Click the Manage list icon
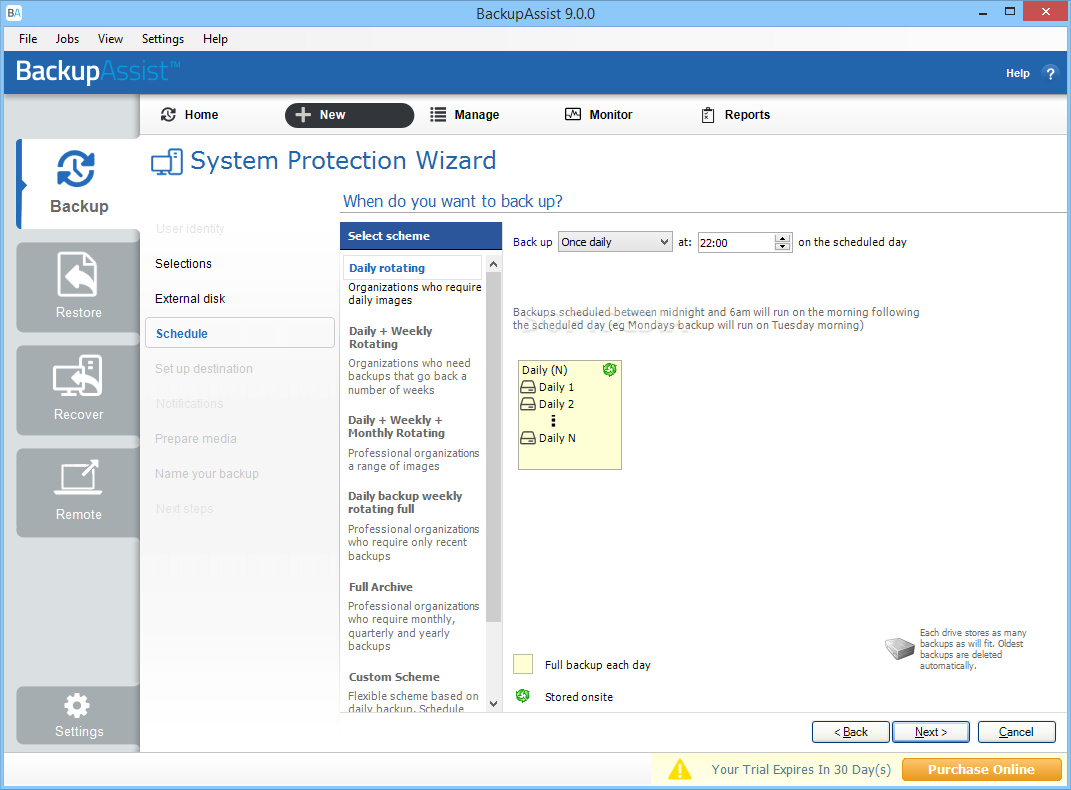Viewport: 1071px width, 790px height. pos(438,115)
